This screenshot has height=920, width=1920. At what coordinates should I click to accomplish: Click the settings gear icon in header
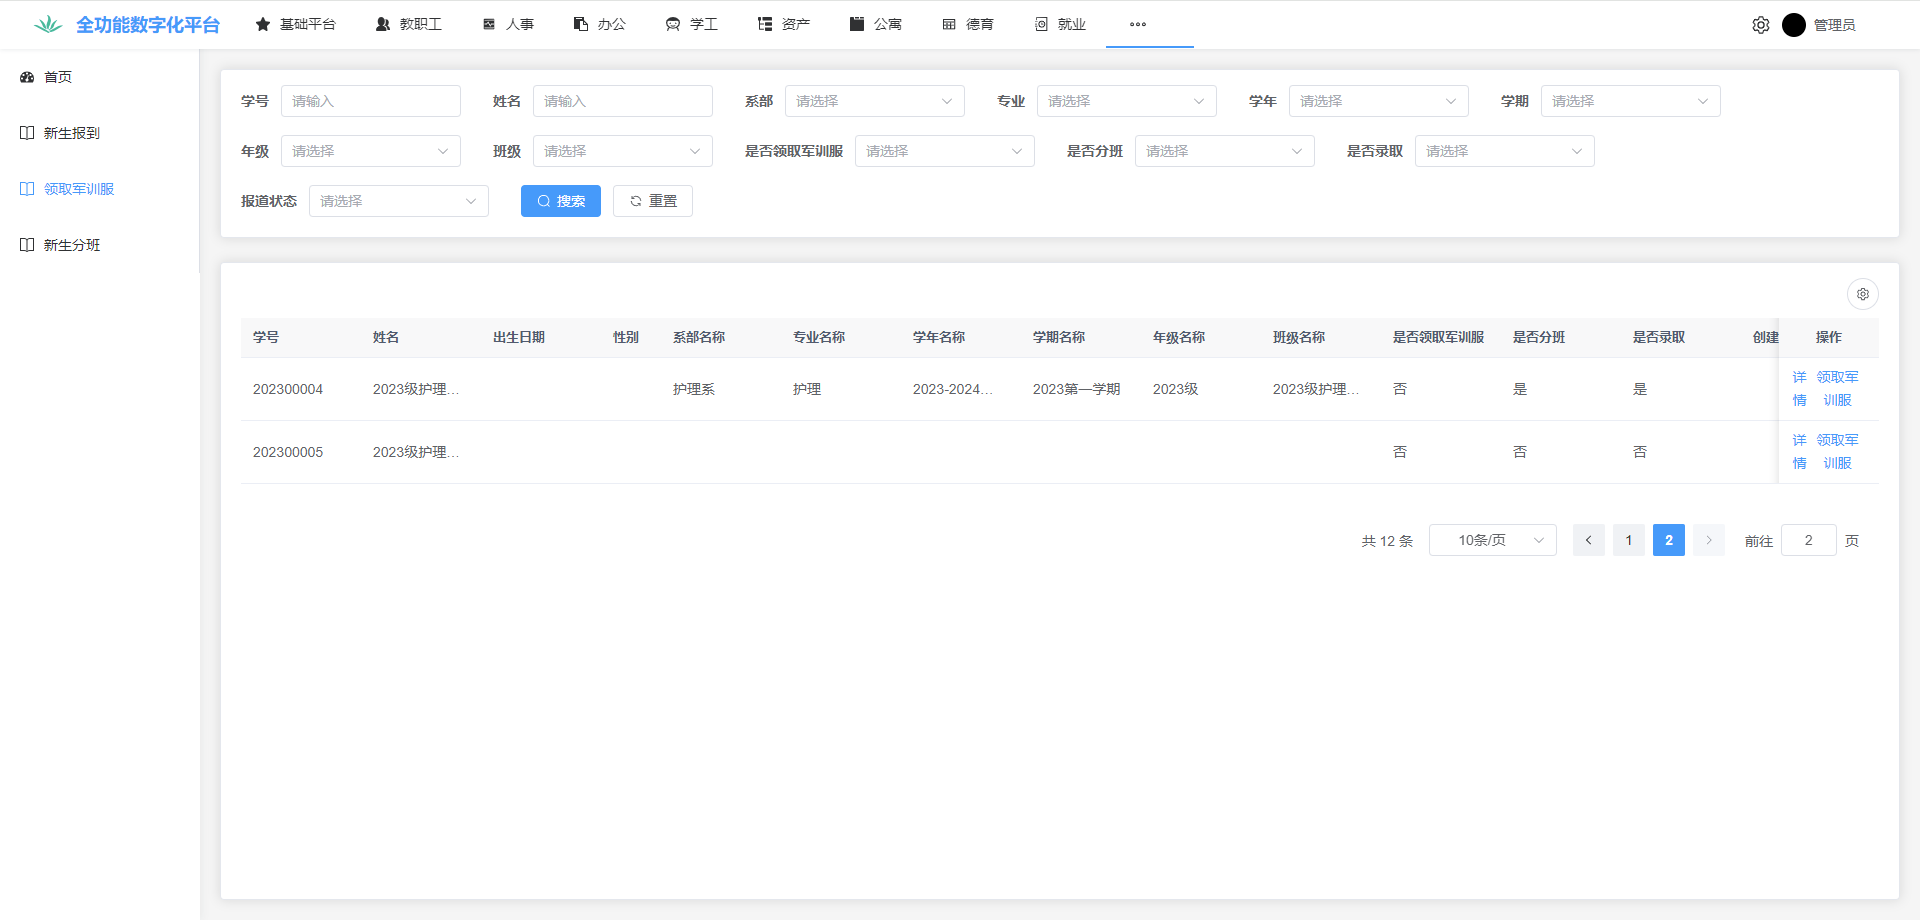tap(1760, 25)
